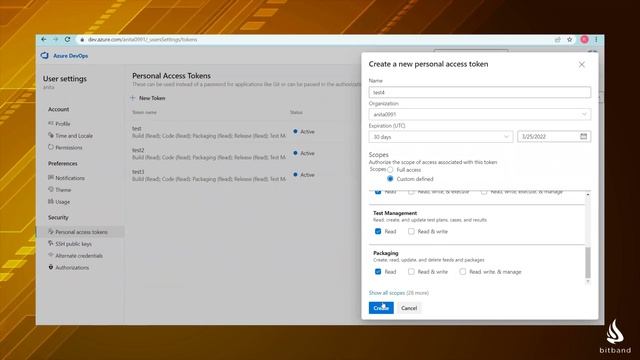Click the Usage icon
This screenshot has height=360, width=640.
[51, 201]
